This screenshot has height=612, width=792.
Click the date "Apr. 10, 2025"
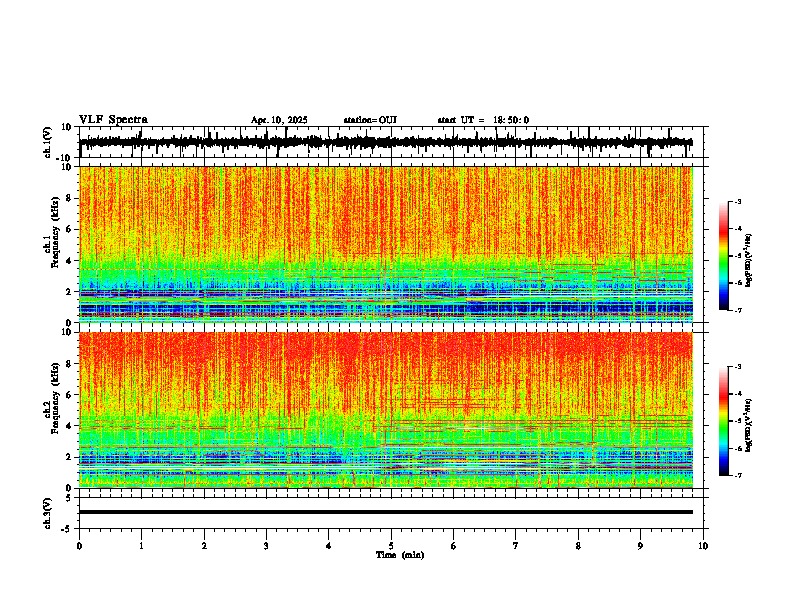tap(279, 120)
